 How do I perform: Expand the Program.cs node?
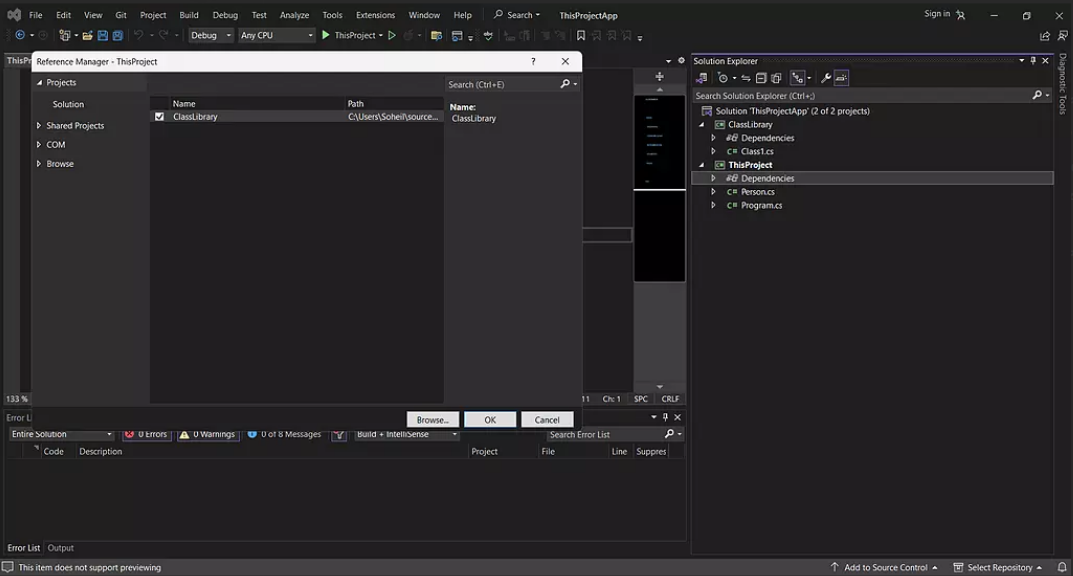[713, 205]
